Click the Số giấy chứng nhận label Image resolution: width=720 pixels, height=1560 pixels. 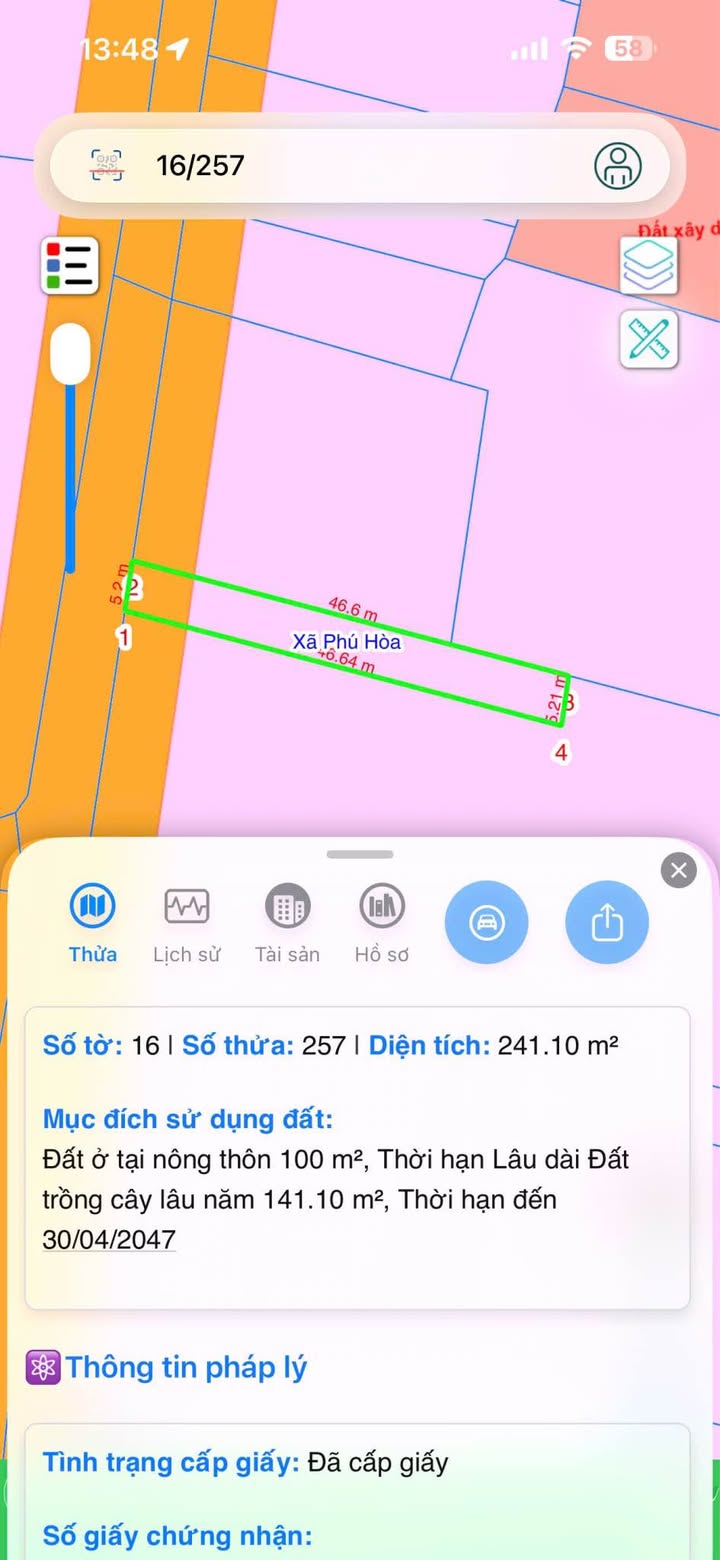[177, 1535]
